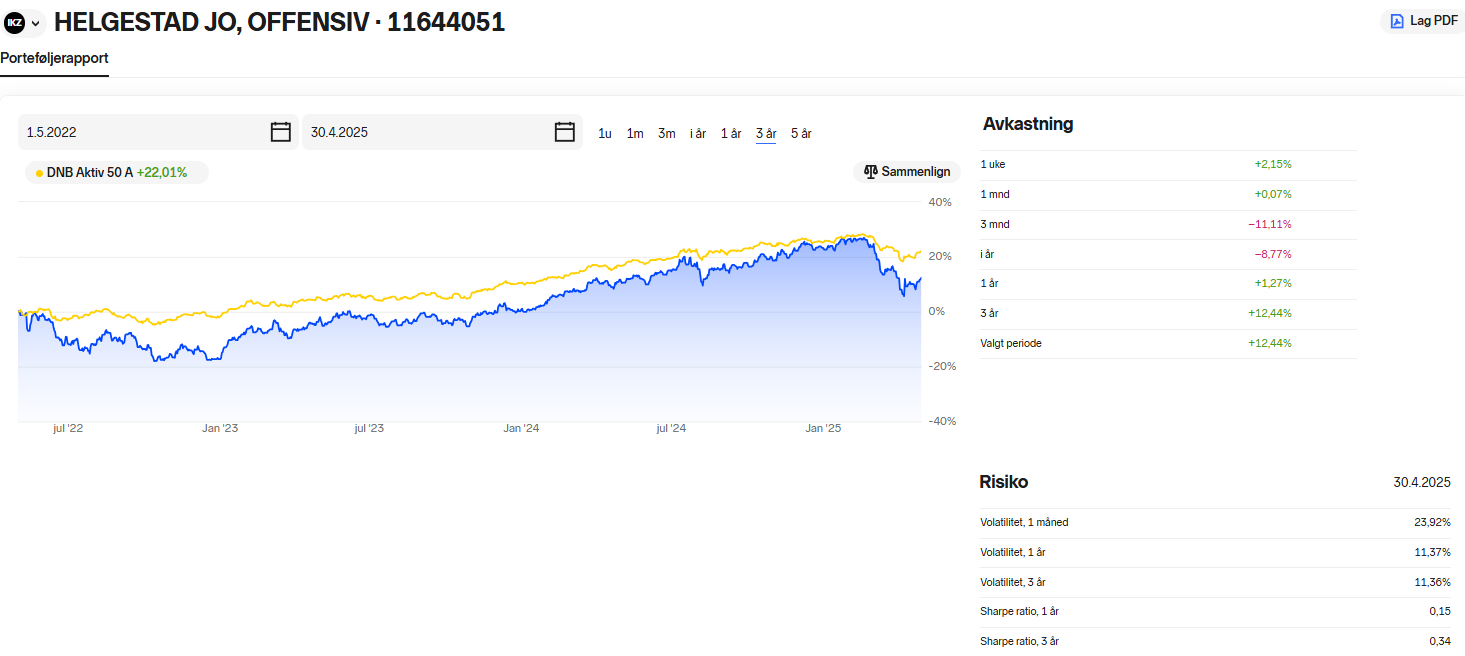The width and height of the screenshot is (1465, 656).
Task: Click the start date field 1.5.2022
Action: tap(158, 132)
